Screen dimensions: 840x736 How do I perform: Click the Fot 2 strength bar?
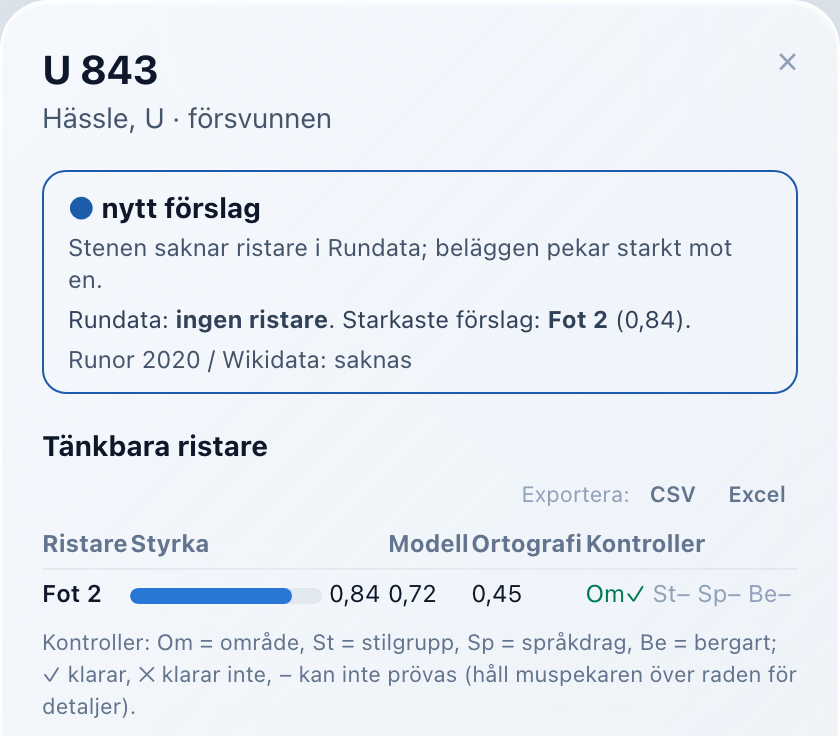226,596
